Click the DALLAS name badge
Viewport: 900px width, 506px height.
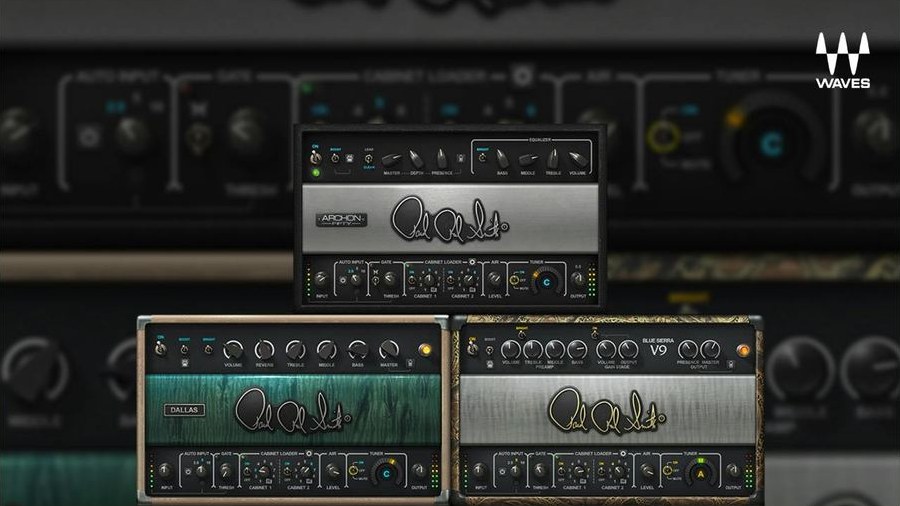coord(184,410)
